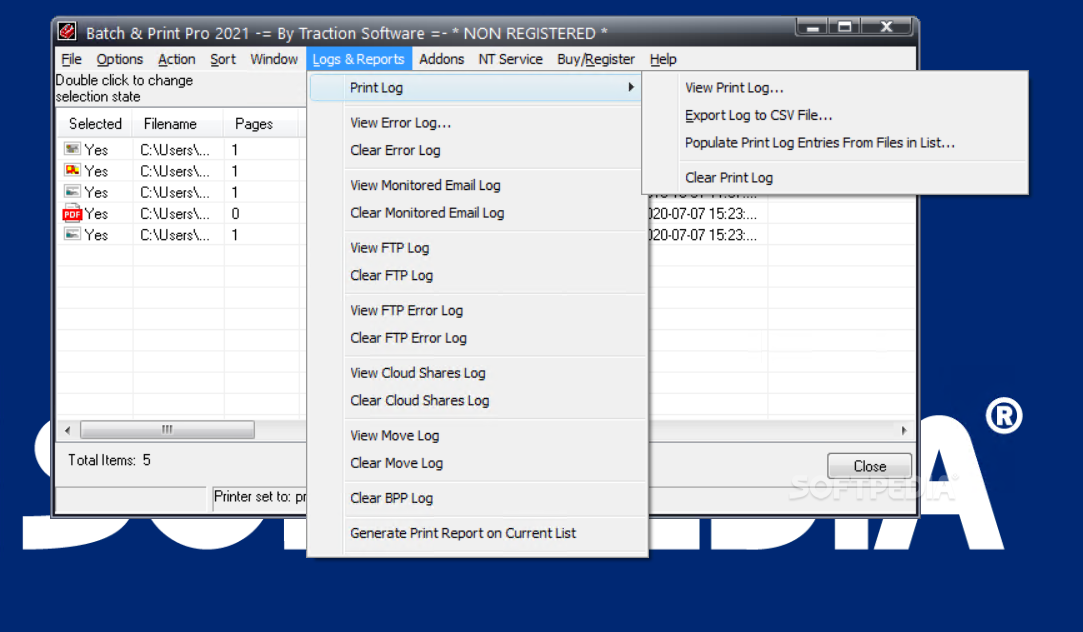Choose Export Log to CSV File...
Viewport: 1083px width, 632px height.
pyautogui.click(x=758, y=115)
